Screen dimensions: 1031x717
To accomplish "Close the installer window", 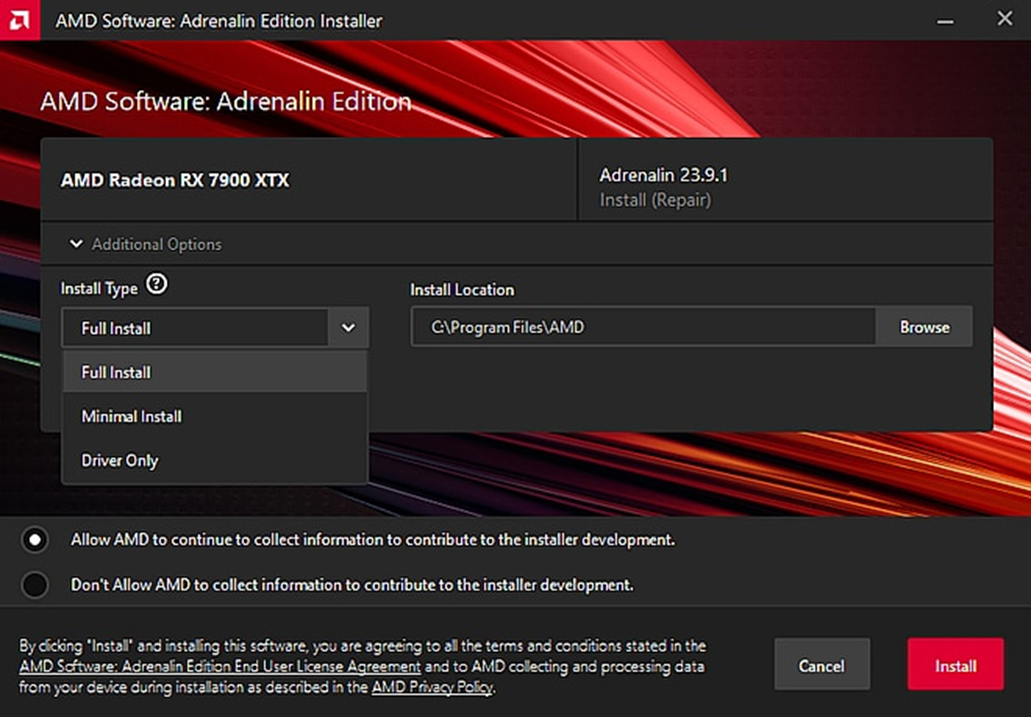I will click(1004, 20).
